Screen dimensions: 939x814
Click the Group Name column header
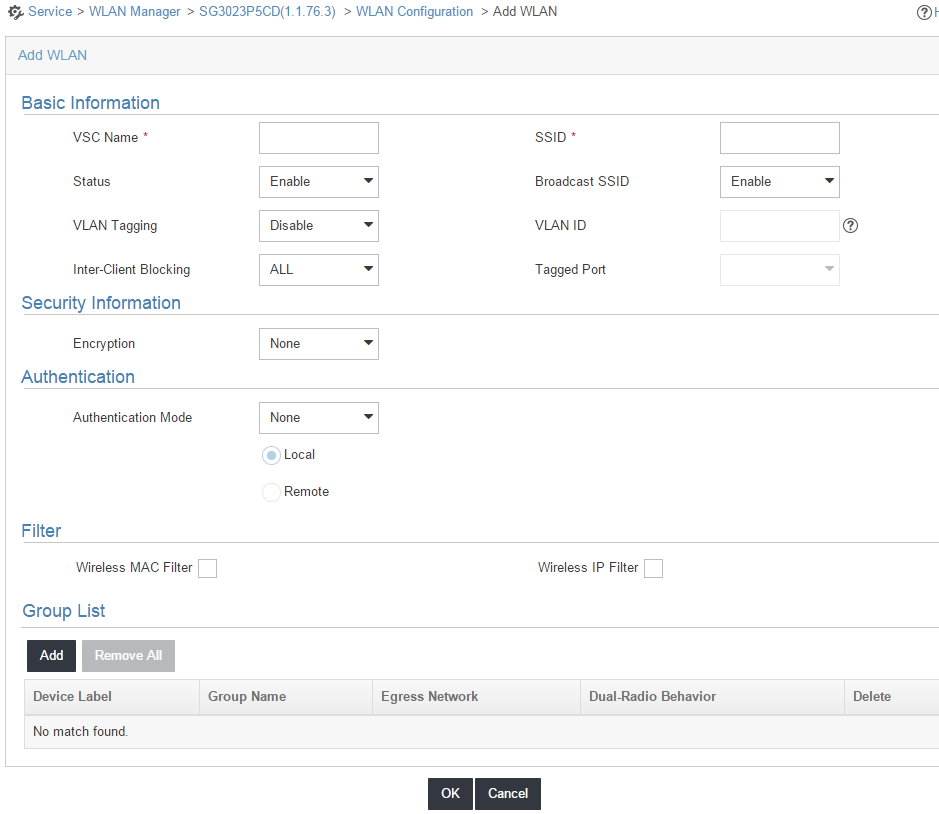tap(286, 697)
